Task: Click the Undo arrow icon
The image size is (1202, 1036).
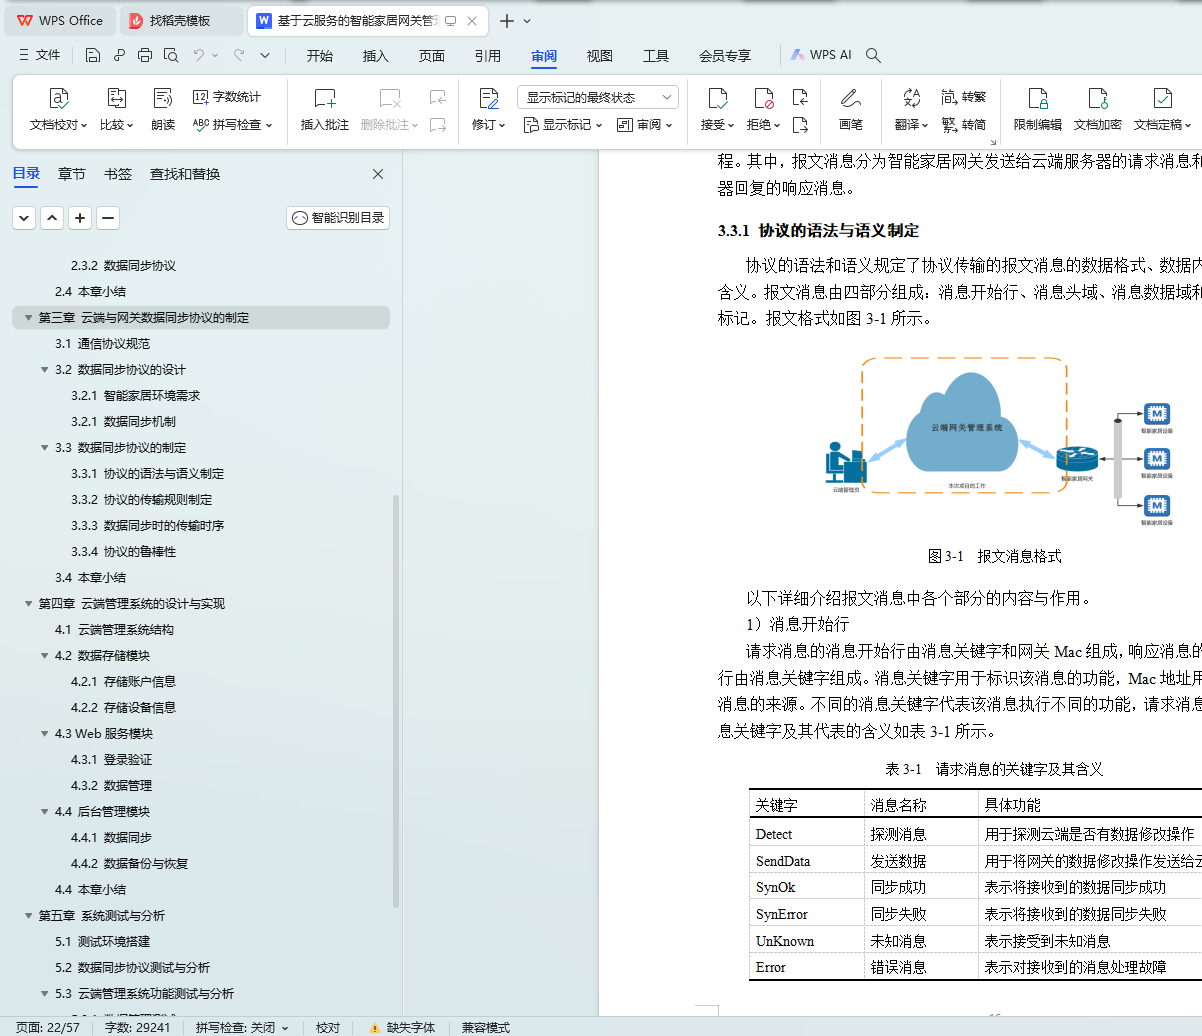Action: tap(199, 55)
